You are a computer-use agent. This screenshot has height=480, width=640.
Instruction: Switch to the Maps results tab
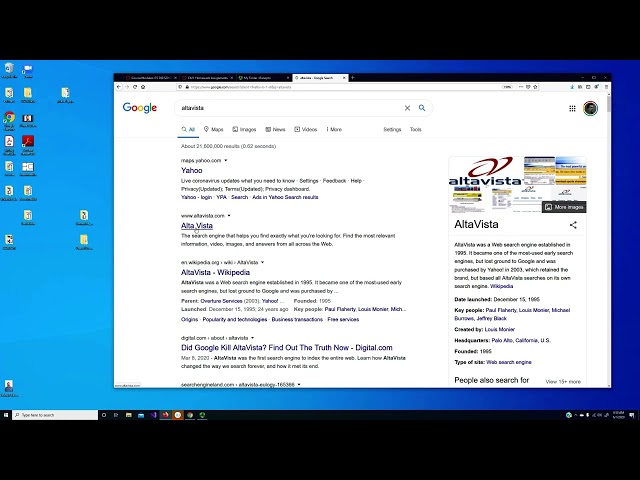click(213, 129)
